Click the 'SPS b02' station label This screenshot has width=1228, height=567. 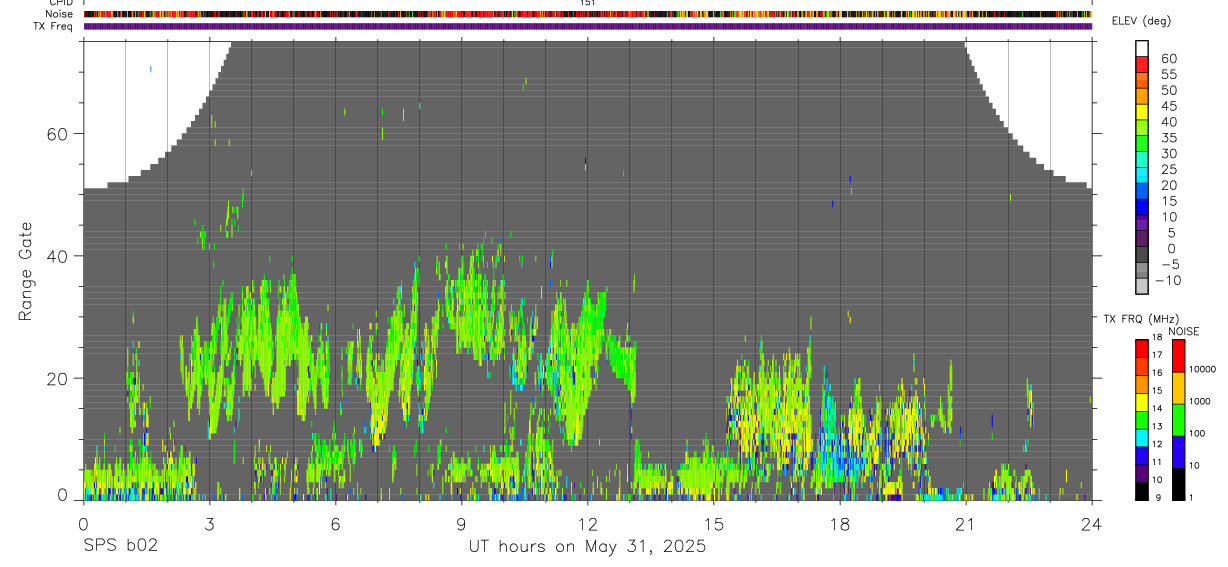click(119, 547)
